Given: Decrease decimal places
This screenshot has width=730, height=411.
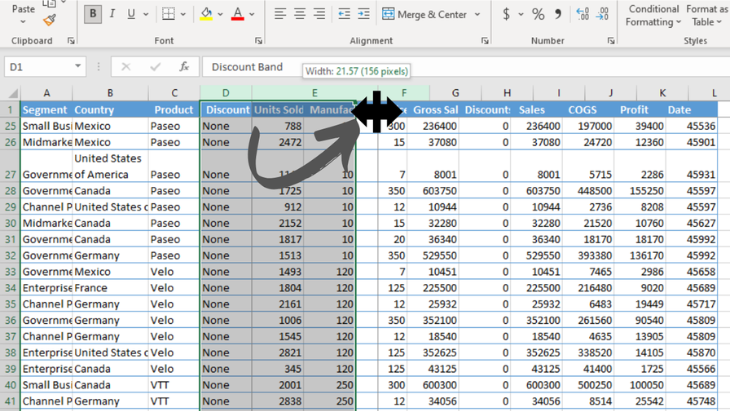Looking at the screenshot, I should click(602, 14).
